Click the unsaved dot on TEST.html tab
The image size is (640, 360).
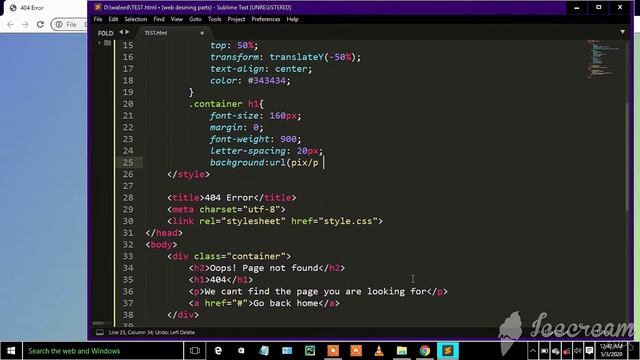click(202, 33)
